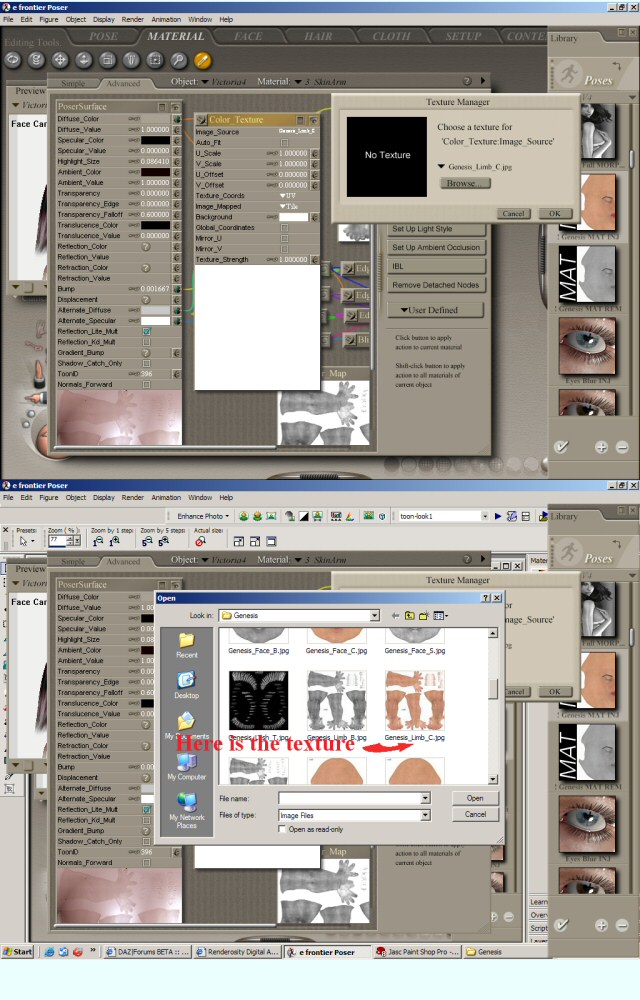Switch to the MATERIAL room tab

pyautogui.click(x=176, y=36)
